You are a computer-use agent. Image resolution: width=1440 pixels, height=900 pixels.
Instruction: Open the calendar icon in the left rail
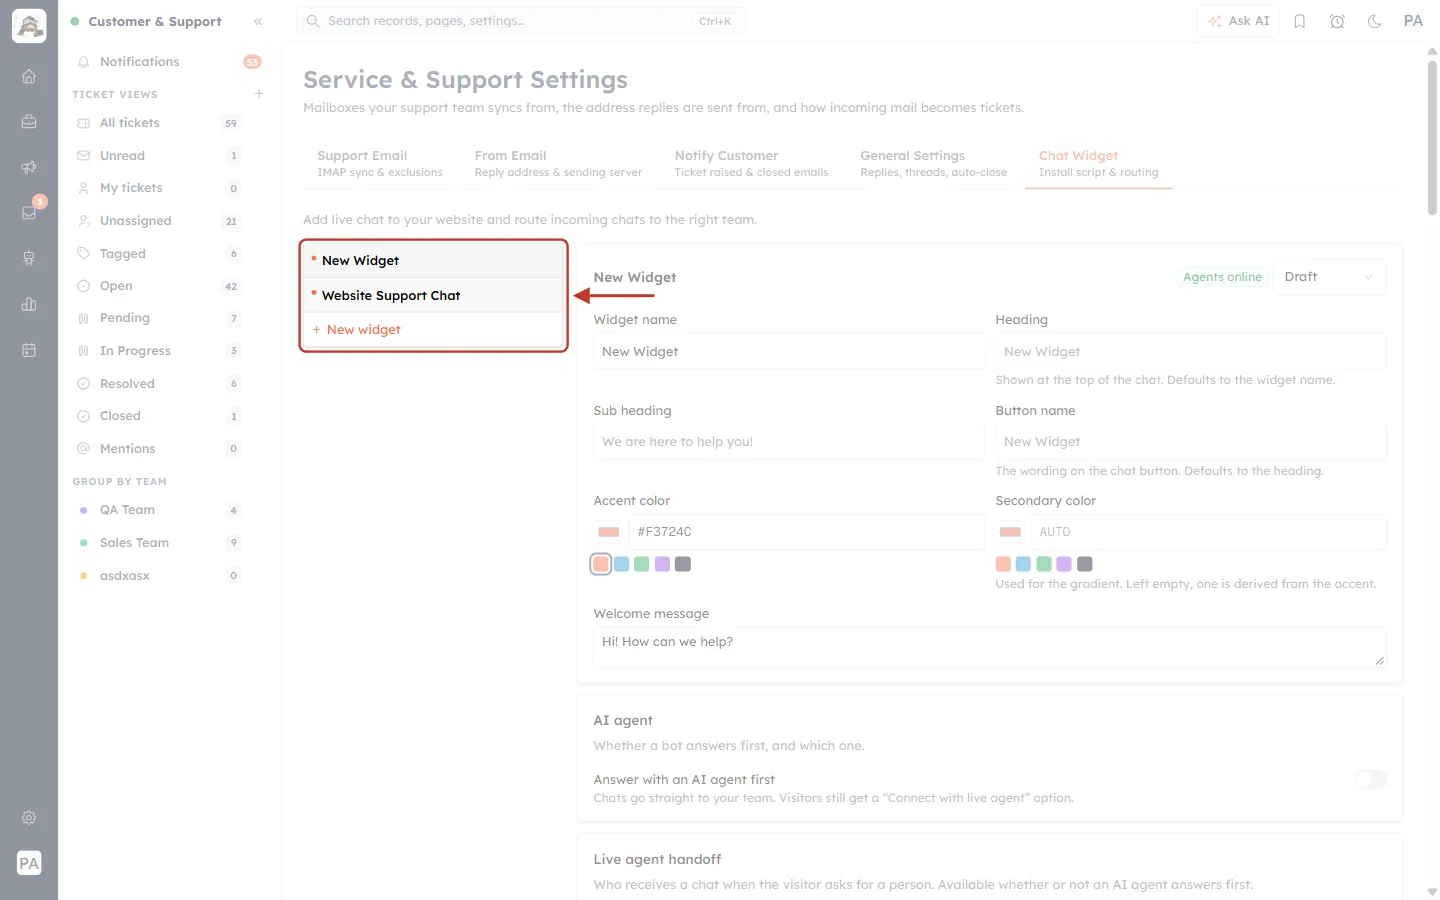click(x=29, y=350)
